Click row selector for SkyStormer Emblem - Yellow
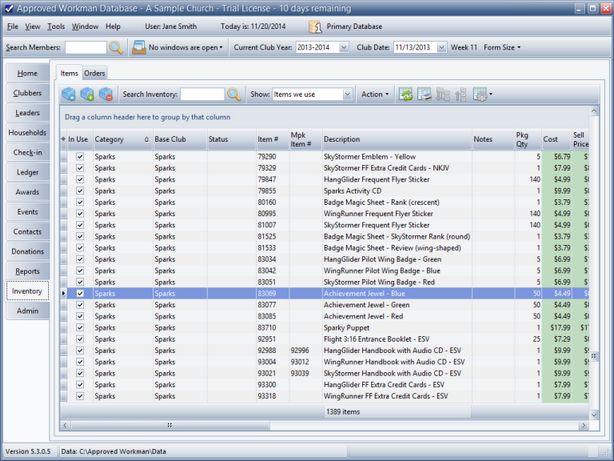 [63, 157]
